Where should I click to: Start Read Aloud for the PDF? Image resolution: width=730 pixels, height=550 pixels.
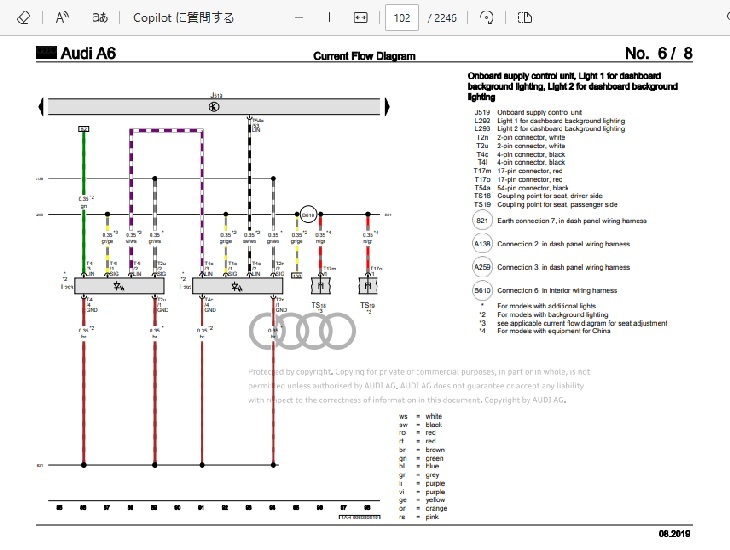pyautogui.click(x=62, y=18)
